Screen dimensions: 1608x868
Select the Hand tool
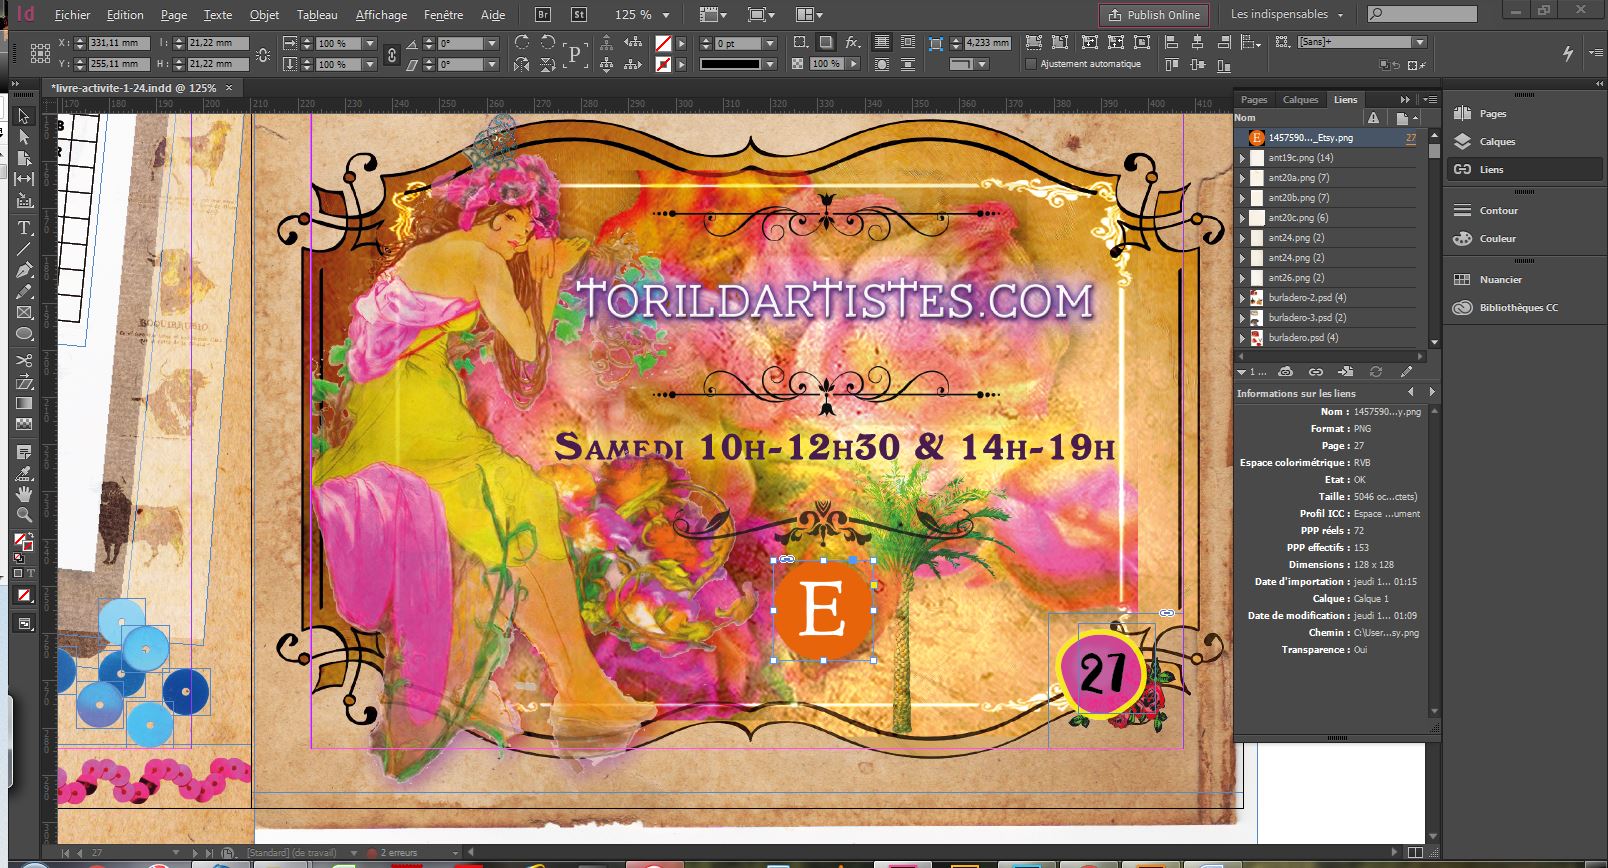[24, 494]
